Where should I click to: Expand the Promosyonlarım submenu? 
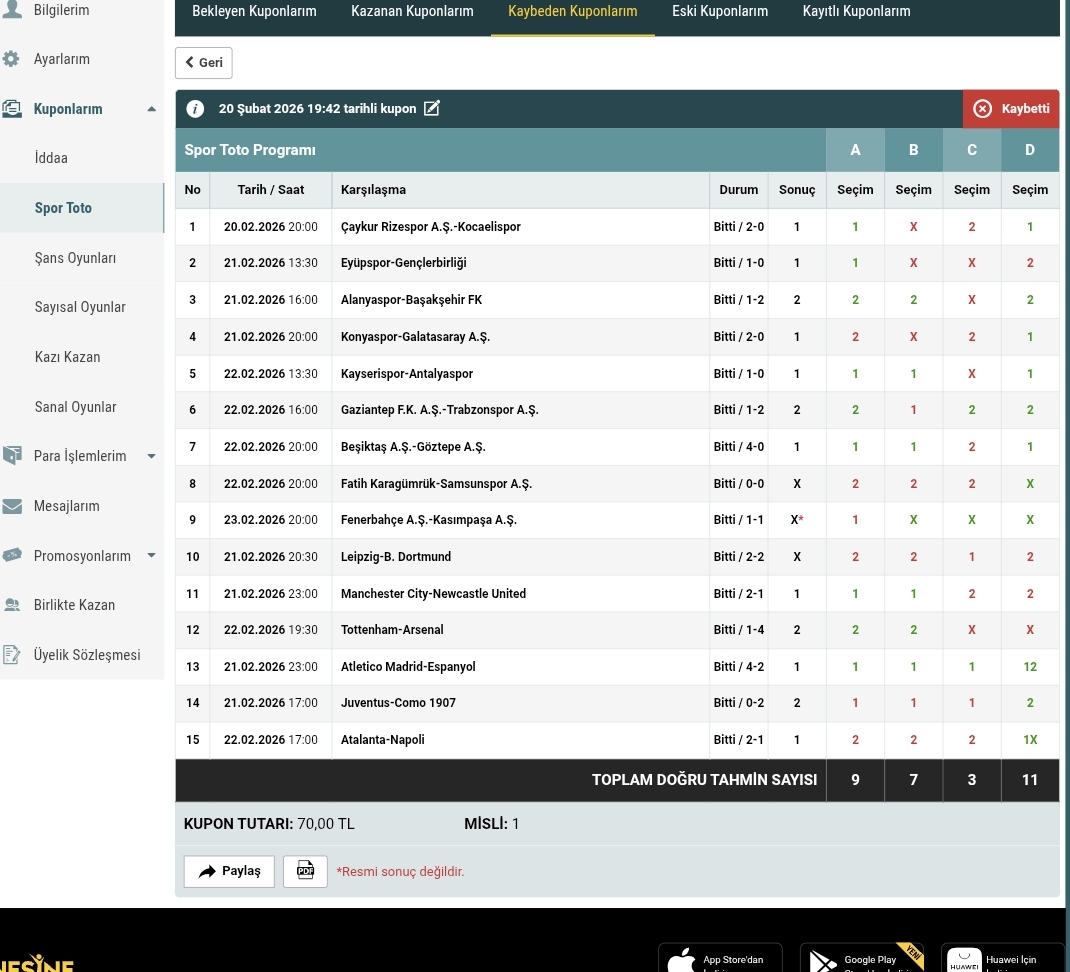[x=151, y=556]
